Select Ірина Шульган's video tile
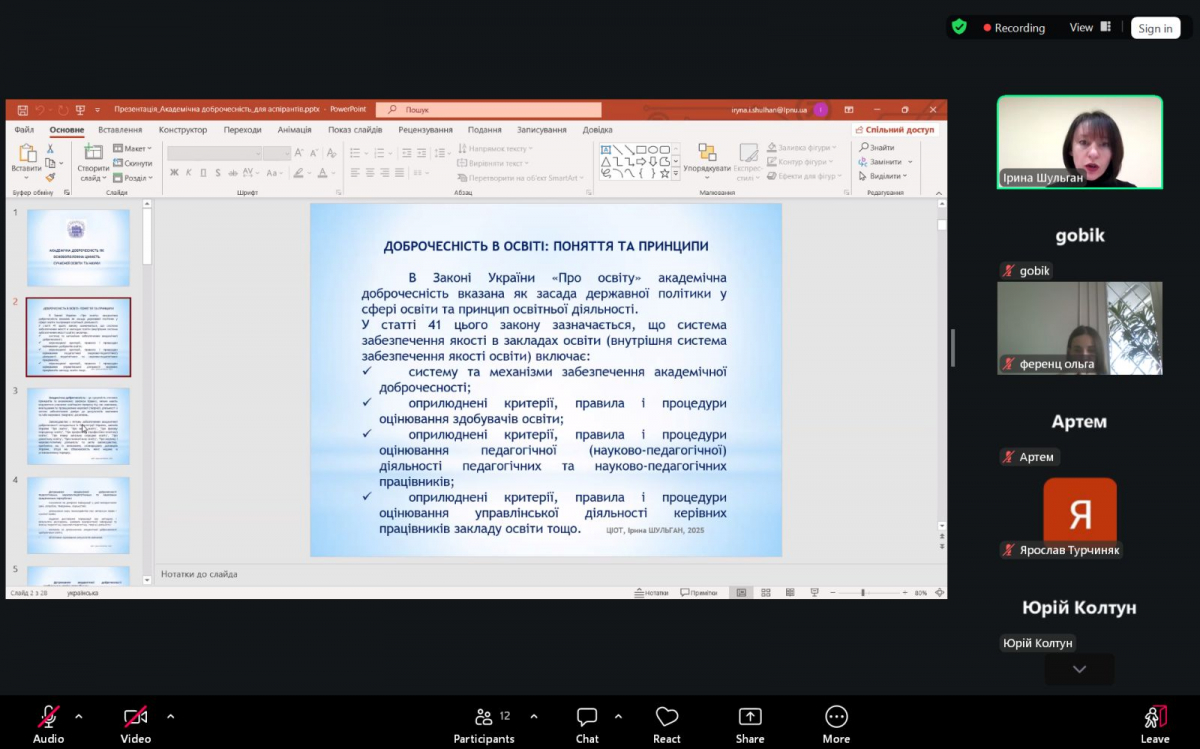The image size is (1200, 749). [1079, 142]
